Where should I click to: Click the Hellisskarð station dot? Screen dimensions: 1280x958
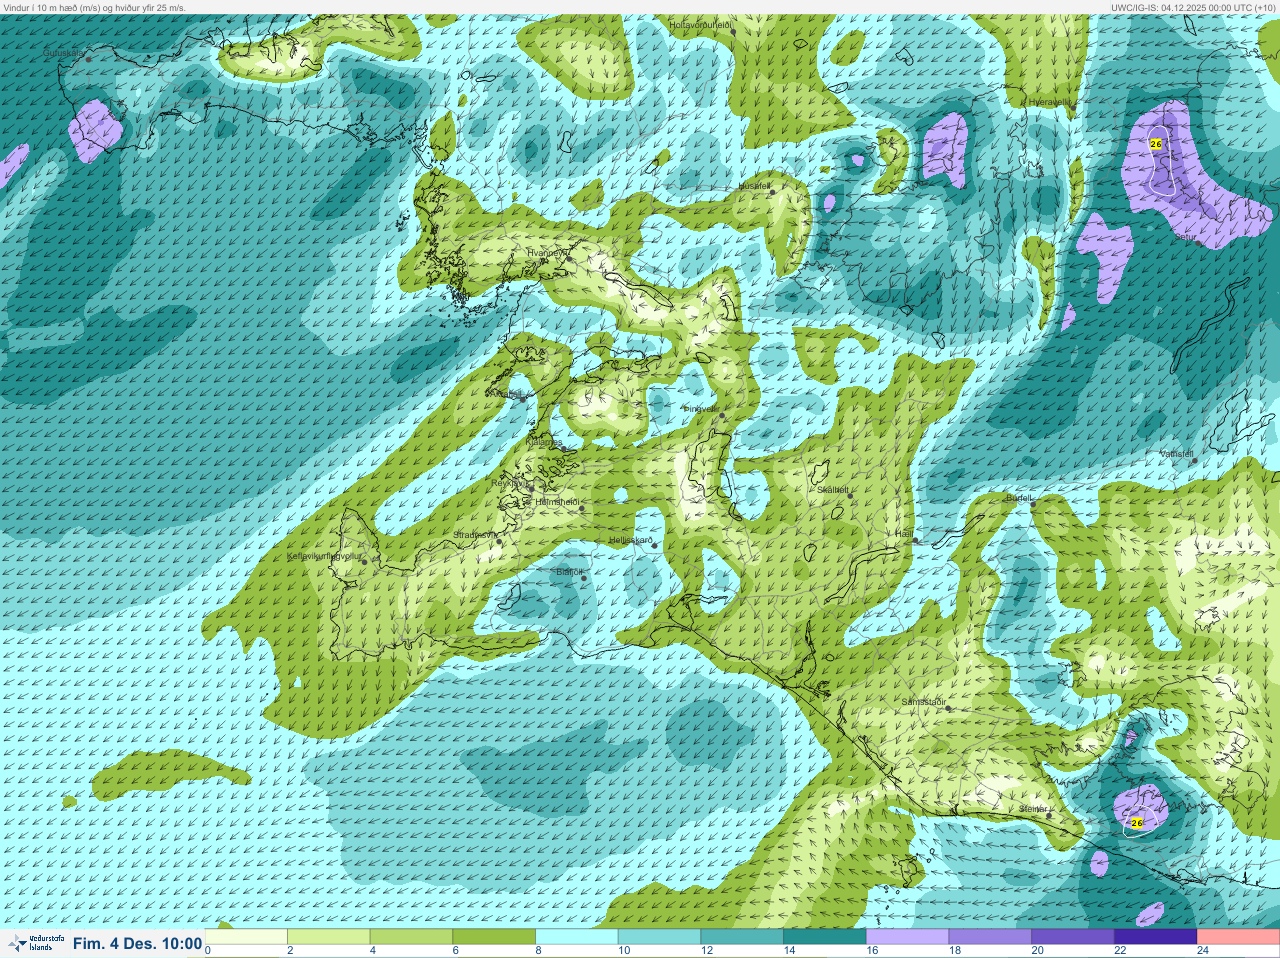[655, 545]
